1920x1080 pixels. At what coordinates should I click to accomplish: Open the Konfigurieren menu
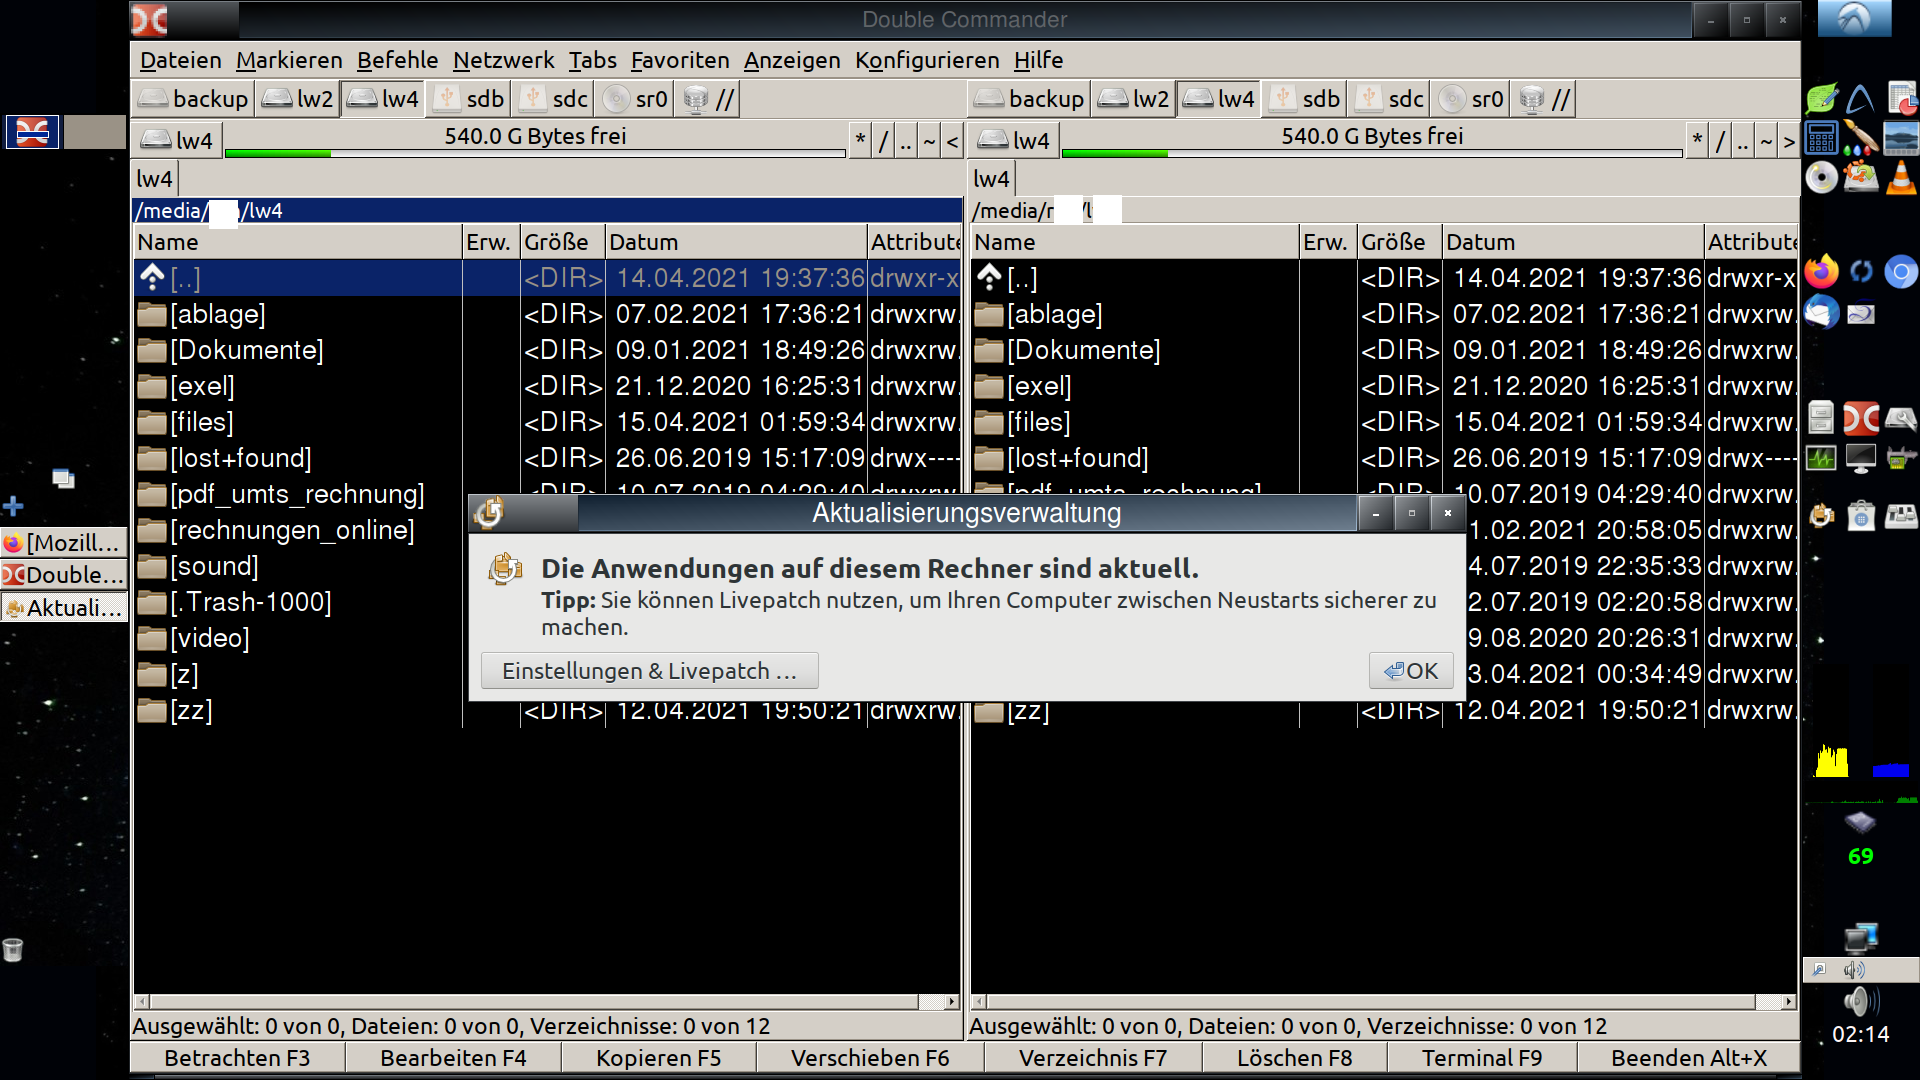pos(926,60)
